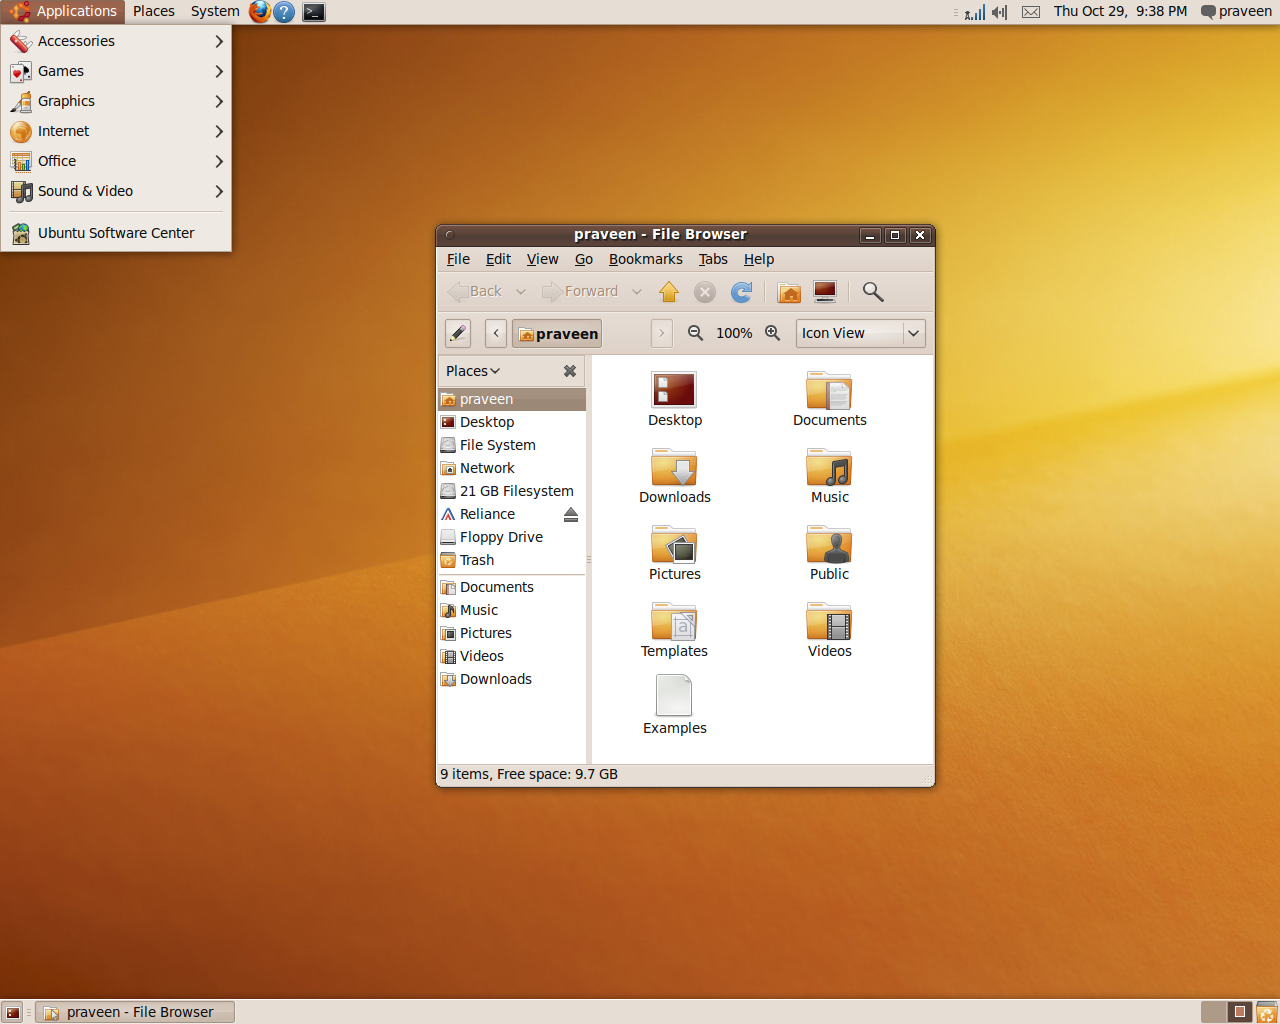Open the Back history dropdown arrow
1280x1024 pixels.
click(x=521, y=292)
